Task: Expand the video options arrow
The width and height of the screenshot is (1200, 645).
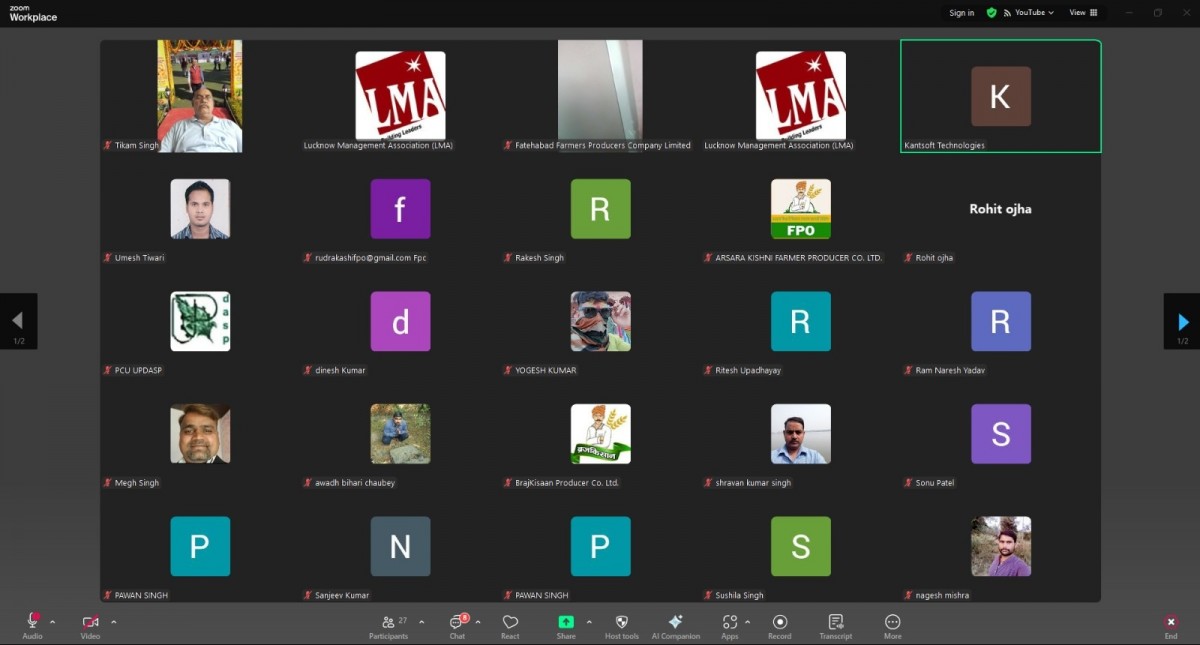Action: click(x=114, y=622)
